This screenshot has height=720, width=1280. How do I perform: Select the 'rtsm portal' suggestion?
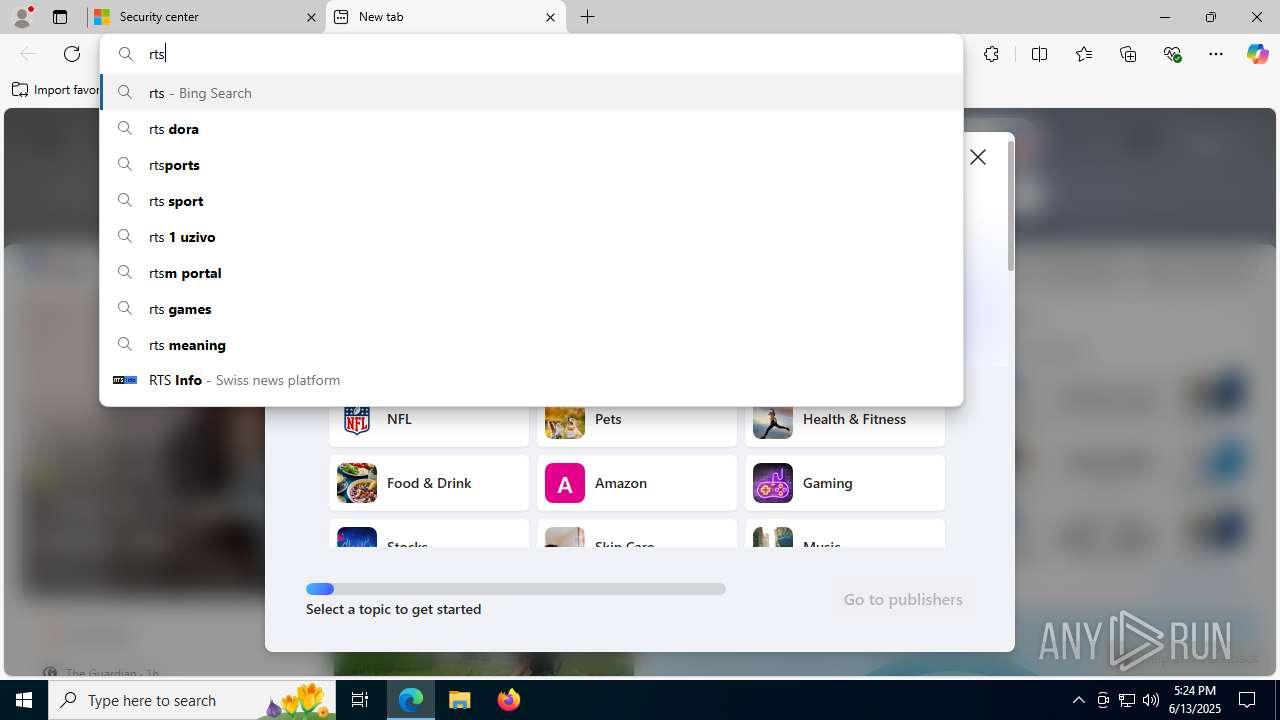point(531,273)
